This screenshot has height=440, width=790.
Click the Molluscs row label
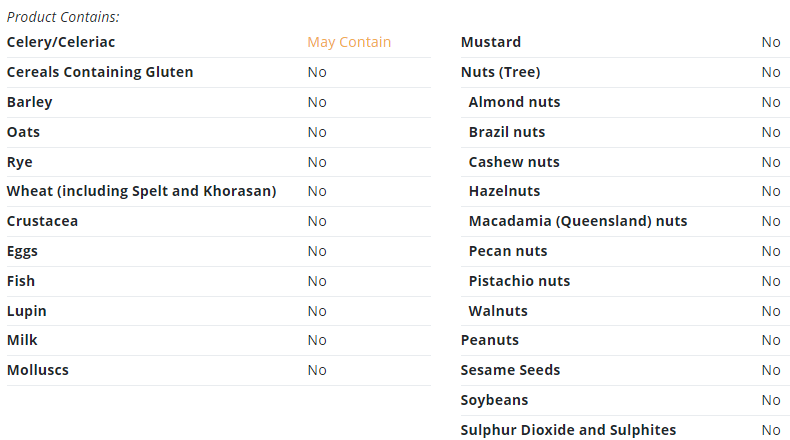pyautogui.click(x=38, y=370)
